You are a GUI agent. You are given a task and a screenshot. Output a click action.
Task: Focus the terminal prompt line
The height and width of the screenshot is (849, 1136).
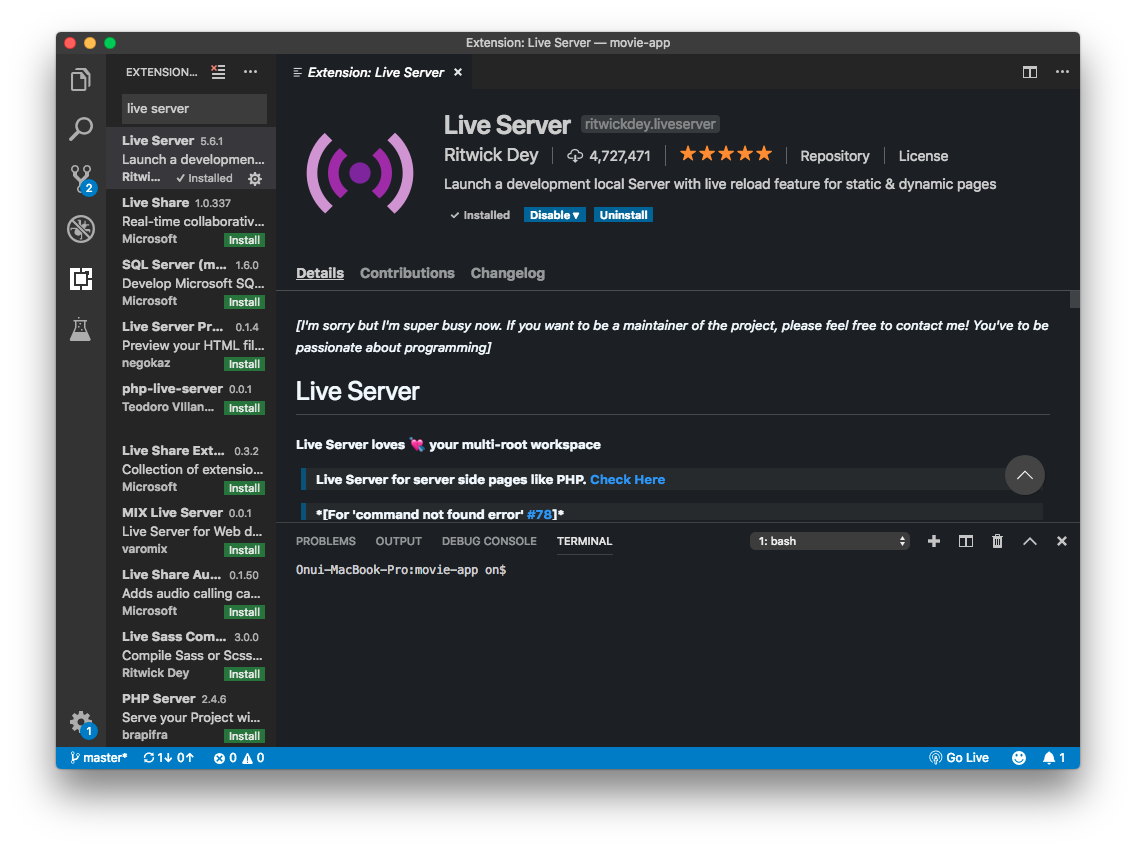[401, 570]
